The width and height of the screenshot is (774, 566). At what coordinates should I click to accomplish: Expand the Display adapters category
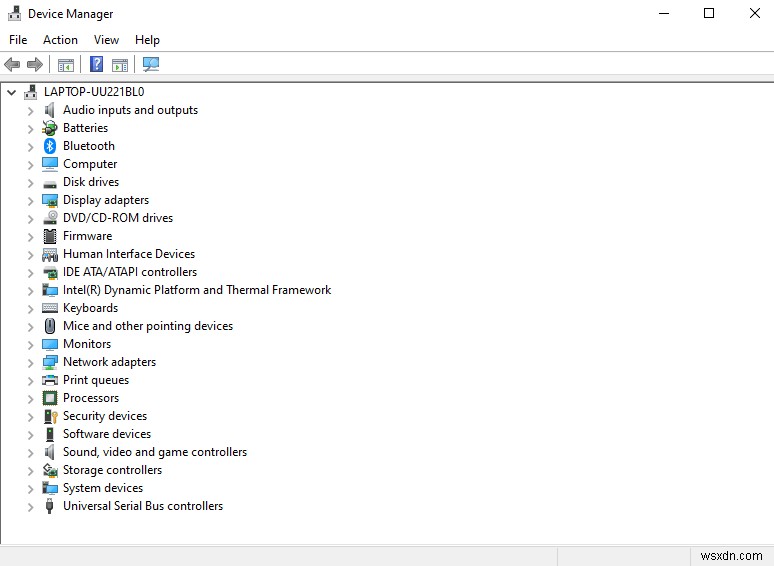click(31, 201)
